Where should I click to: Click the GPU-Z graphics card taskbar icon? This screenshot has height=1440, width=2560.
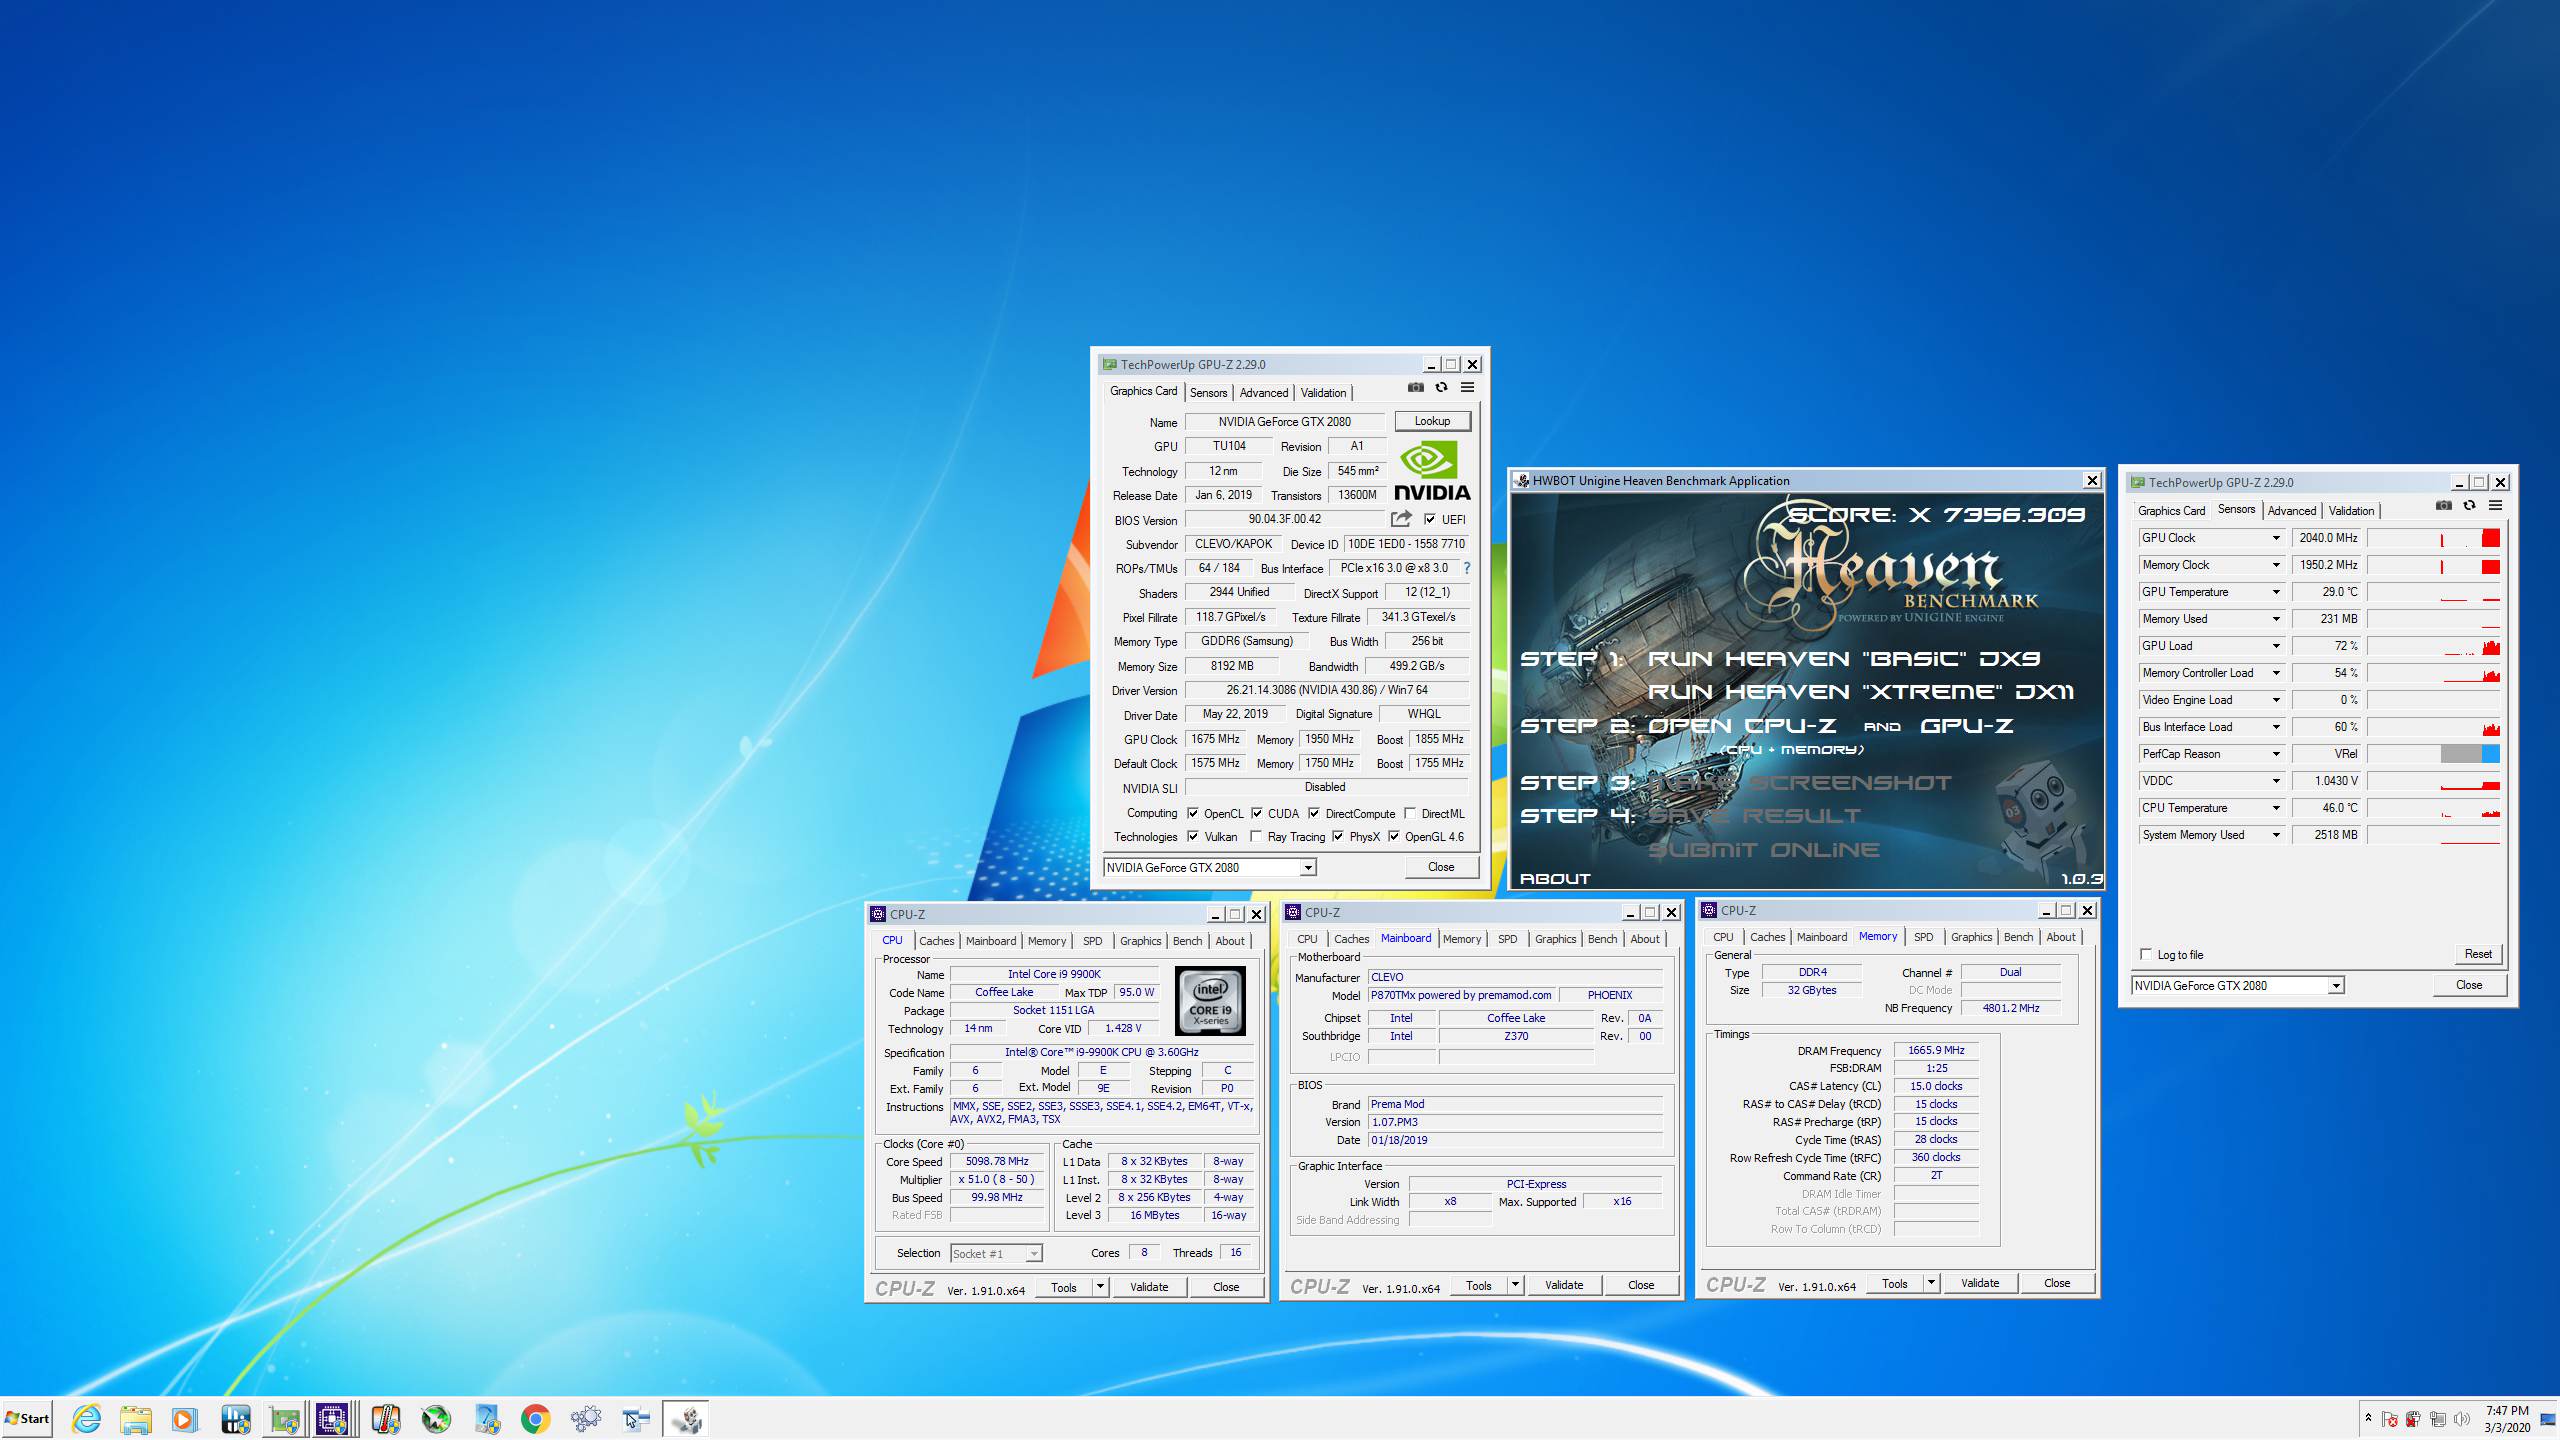point(284,1418)
